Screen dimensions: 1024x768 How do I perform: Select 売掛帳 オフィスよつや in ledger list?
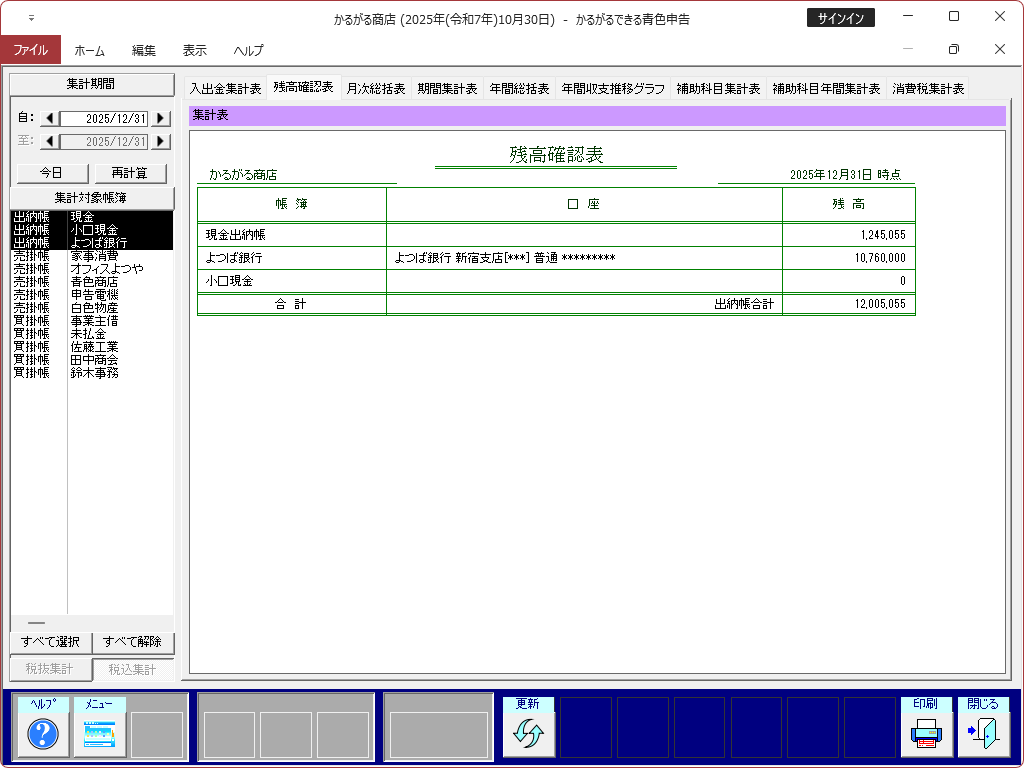tap(92, 268)
